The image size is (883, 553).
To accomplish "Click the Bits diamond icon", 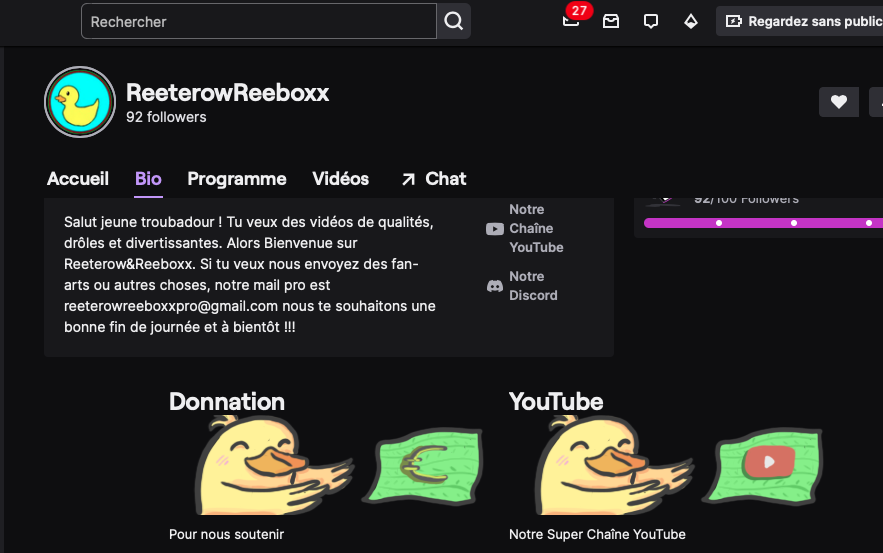I will [x=691, y=21].
